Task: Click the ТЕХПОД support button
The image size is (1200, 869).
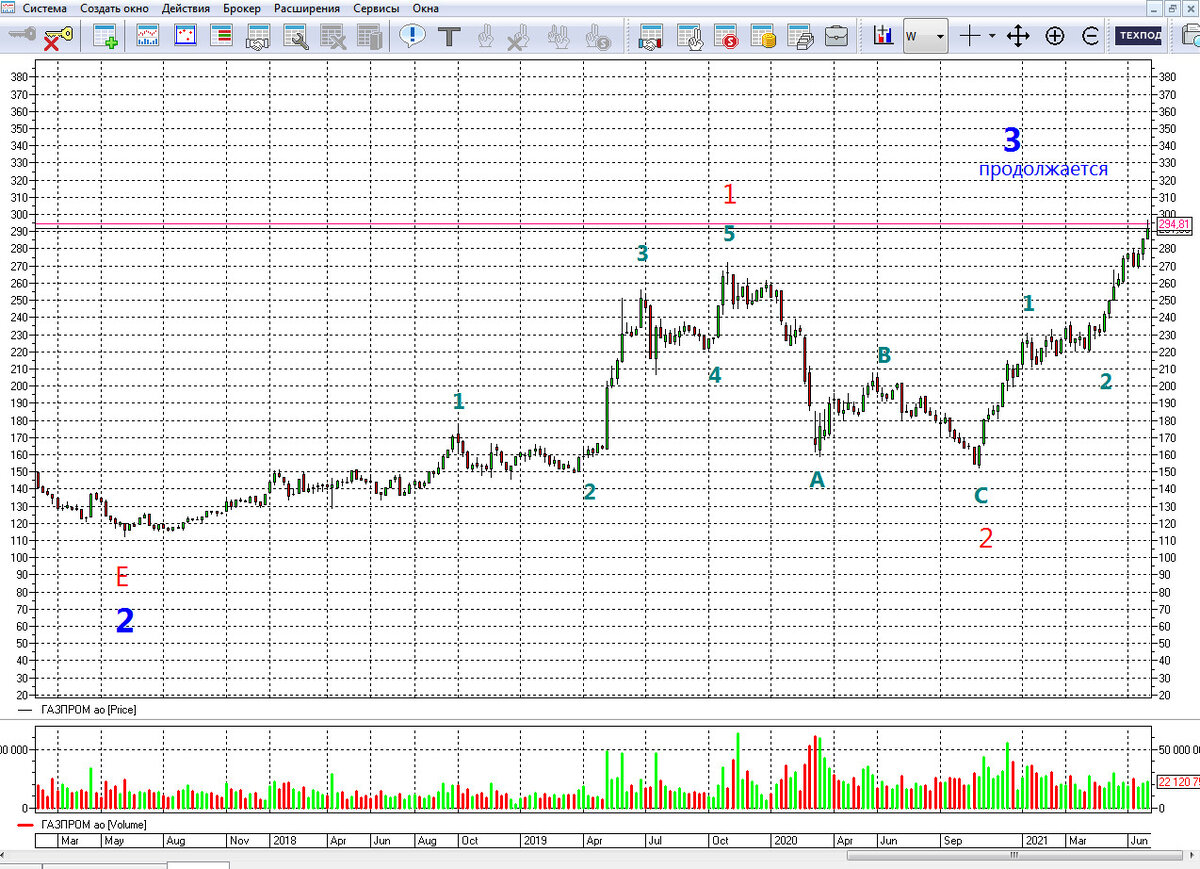Action: point(1140,36)
